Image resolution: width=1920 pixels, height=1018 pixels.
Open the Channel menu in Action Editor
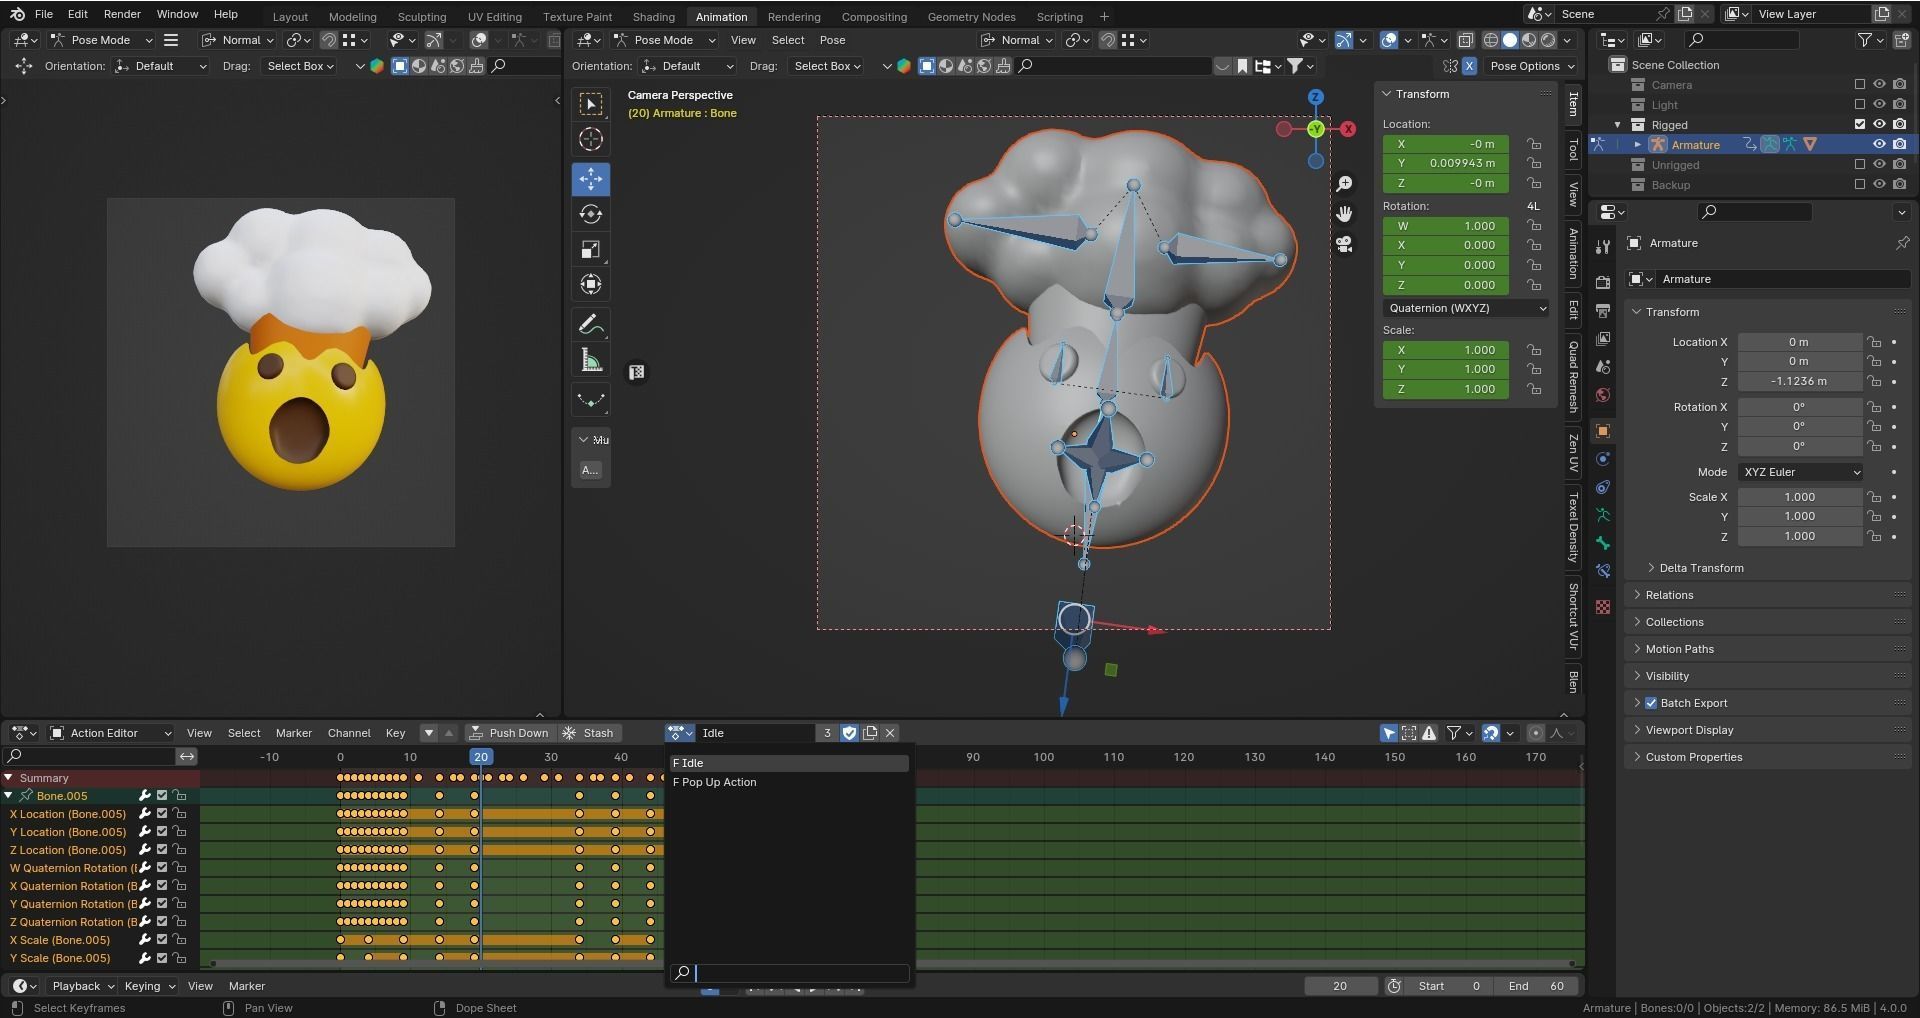coord(349,733)
